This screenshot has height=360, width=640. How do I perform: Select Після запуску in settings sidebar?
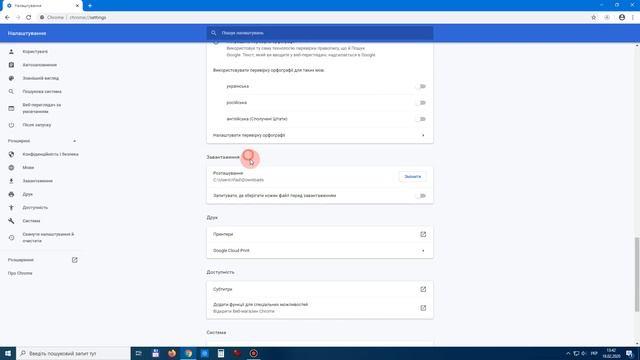(37, 125)
